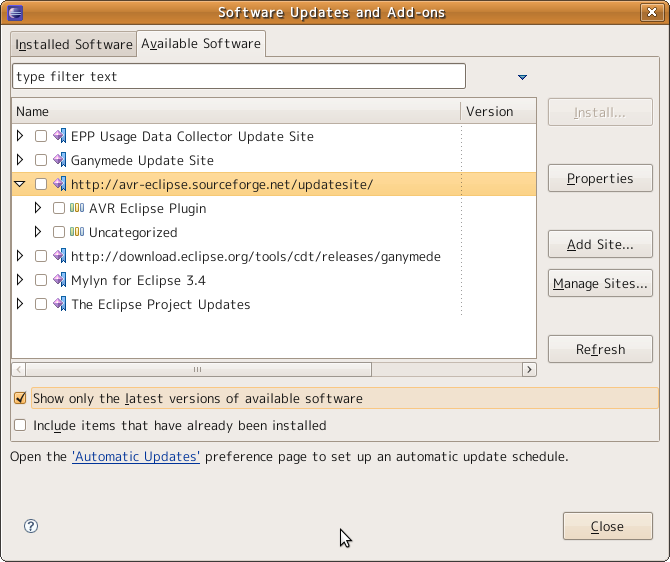Check the Uncategorized checkbox
Screen dimensions: 670x562
pyautogui.click(x=59, y=232)
